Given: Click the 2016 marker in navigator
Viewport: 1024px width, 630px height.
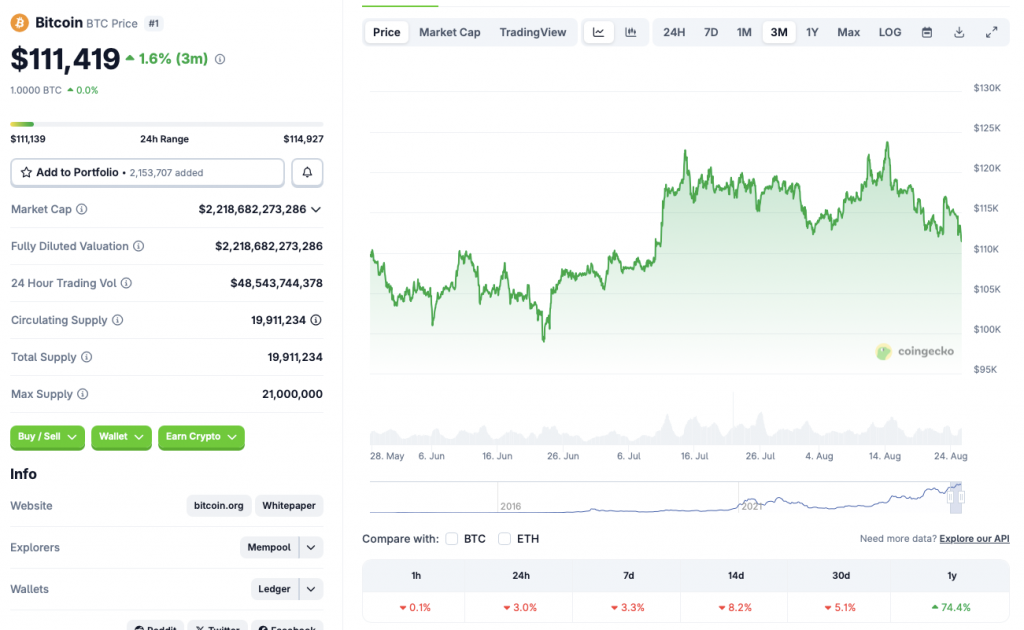Looking at the screenshot, I should [511, 506].
